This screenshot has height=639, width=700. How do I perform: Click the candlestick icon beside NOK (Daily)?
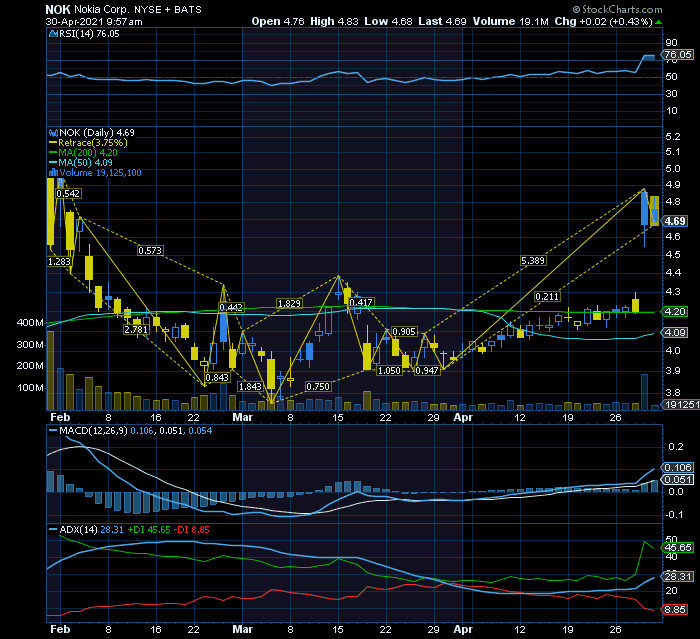pos(53,133)
